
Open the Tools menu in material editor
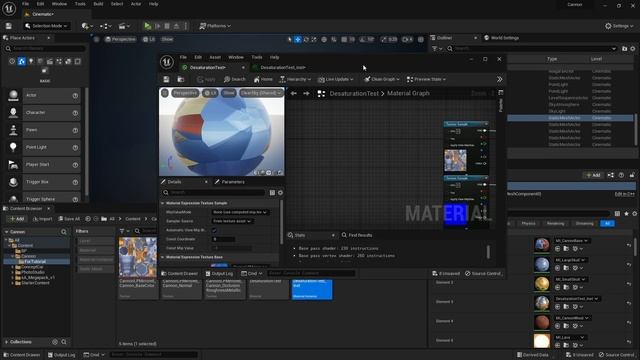(x=257, y=57)
